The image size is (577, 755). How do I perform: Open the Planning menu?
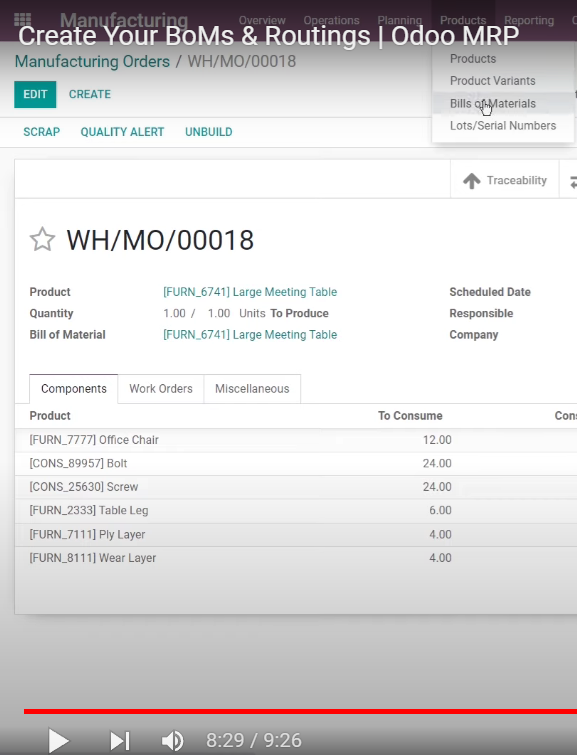[400, 20]
